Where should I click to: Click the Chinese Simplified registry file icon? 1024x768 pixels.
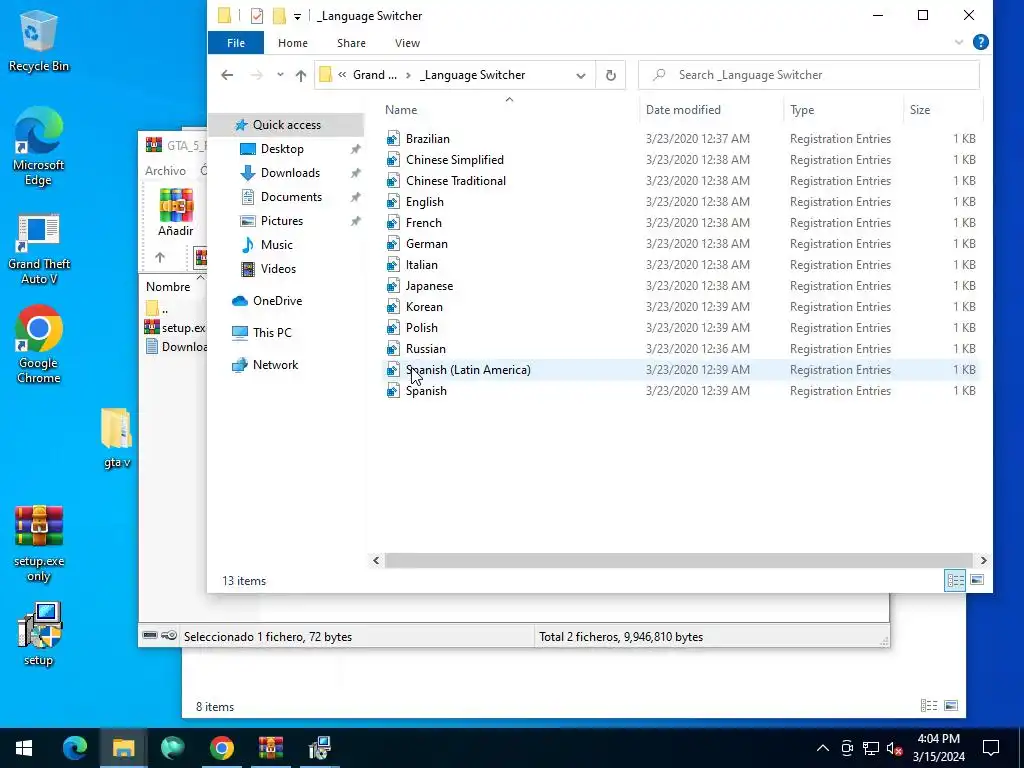coord(392,159)
